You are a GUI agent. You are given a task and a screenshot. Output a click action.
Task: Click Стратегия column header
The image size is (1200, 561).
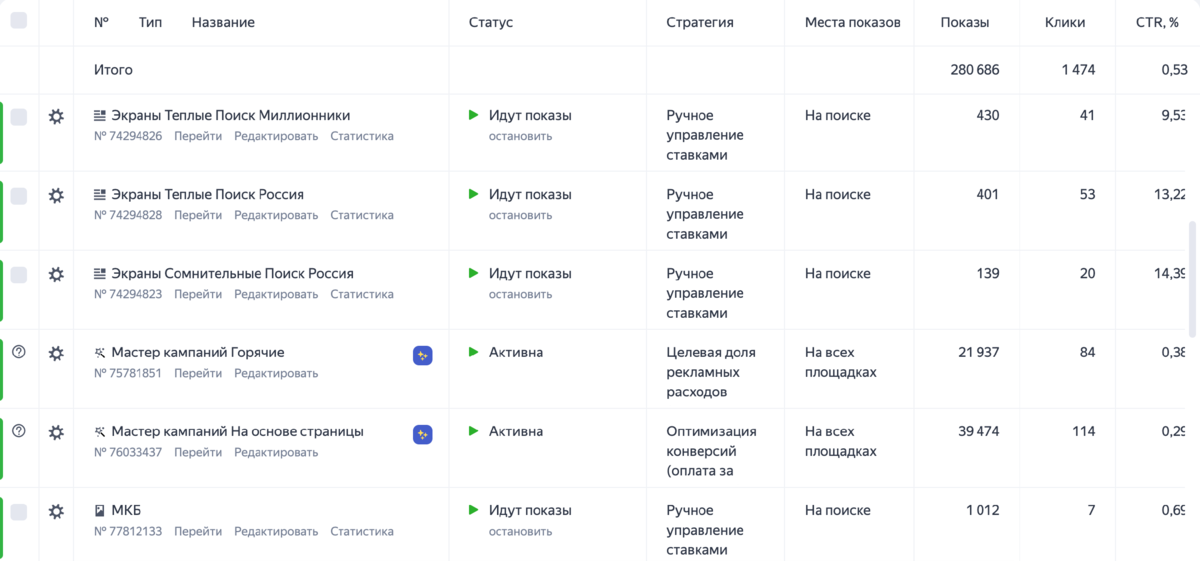point(700,22)
